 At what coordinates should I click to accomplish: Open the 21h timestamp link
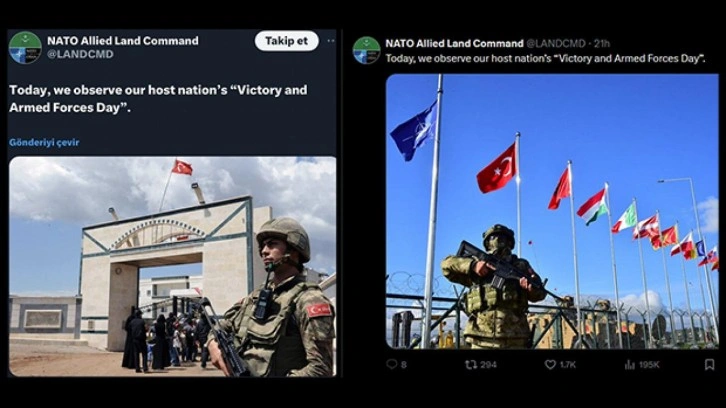pos(602,44)
